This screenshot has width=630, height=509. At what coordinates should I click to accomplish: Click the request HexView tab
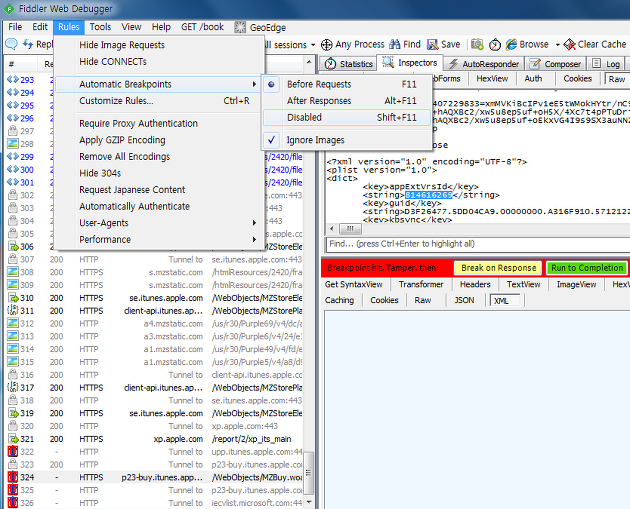pyautogui.click(x=492, y=79)
